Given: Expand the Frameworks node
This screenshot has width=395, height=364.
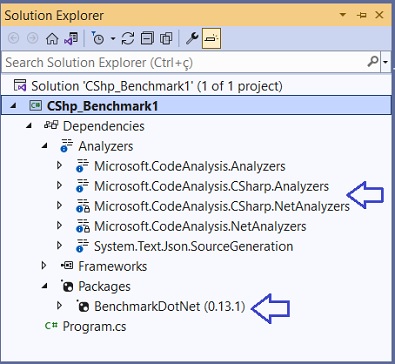Looking at the screenshot, I should [x=44, y=266].
